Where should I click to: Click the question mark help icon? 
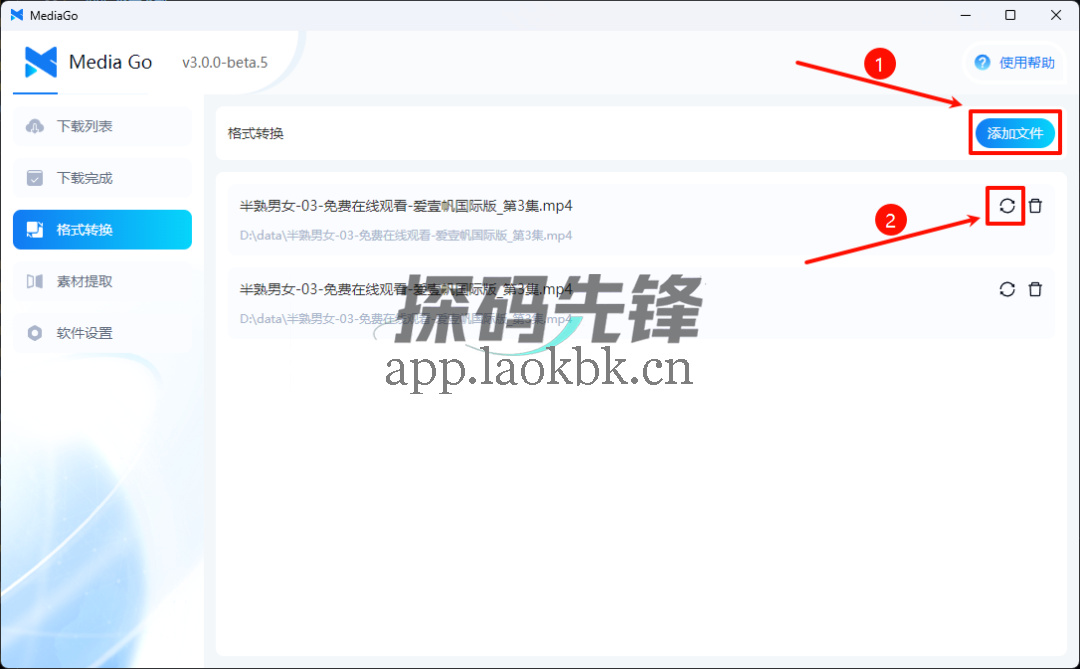pos(982,63)
